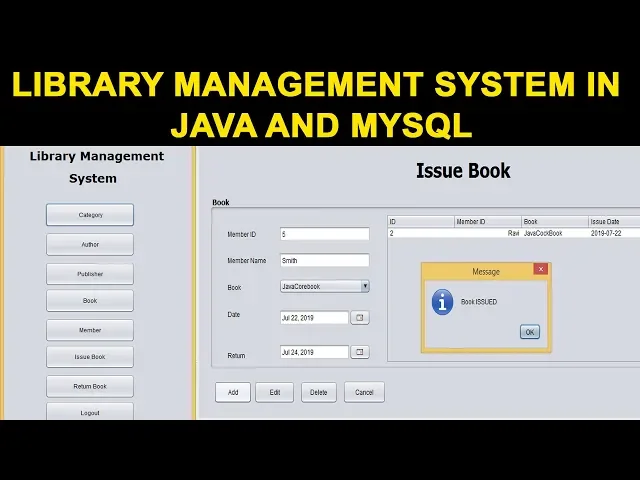The height and width of the screenshot is (480, 640).
Task: Select Issue Book in the sidebar
Action: 90,357
